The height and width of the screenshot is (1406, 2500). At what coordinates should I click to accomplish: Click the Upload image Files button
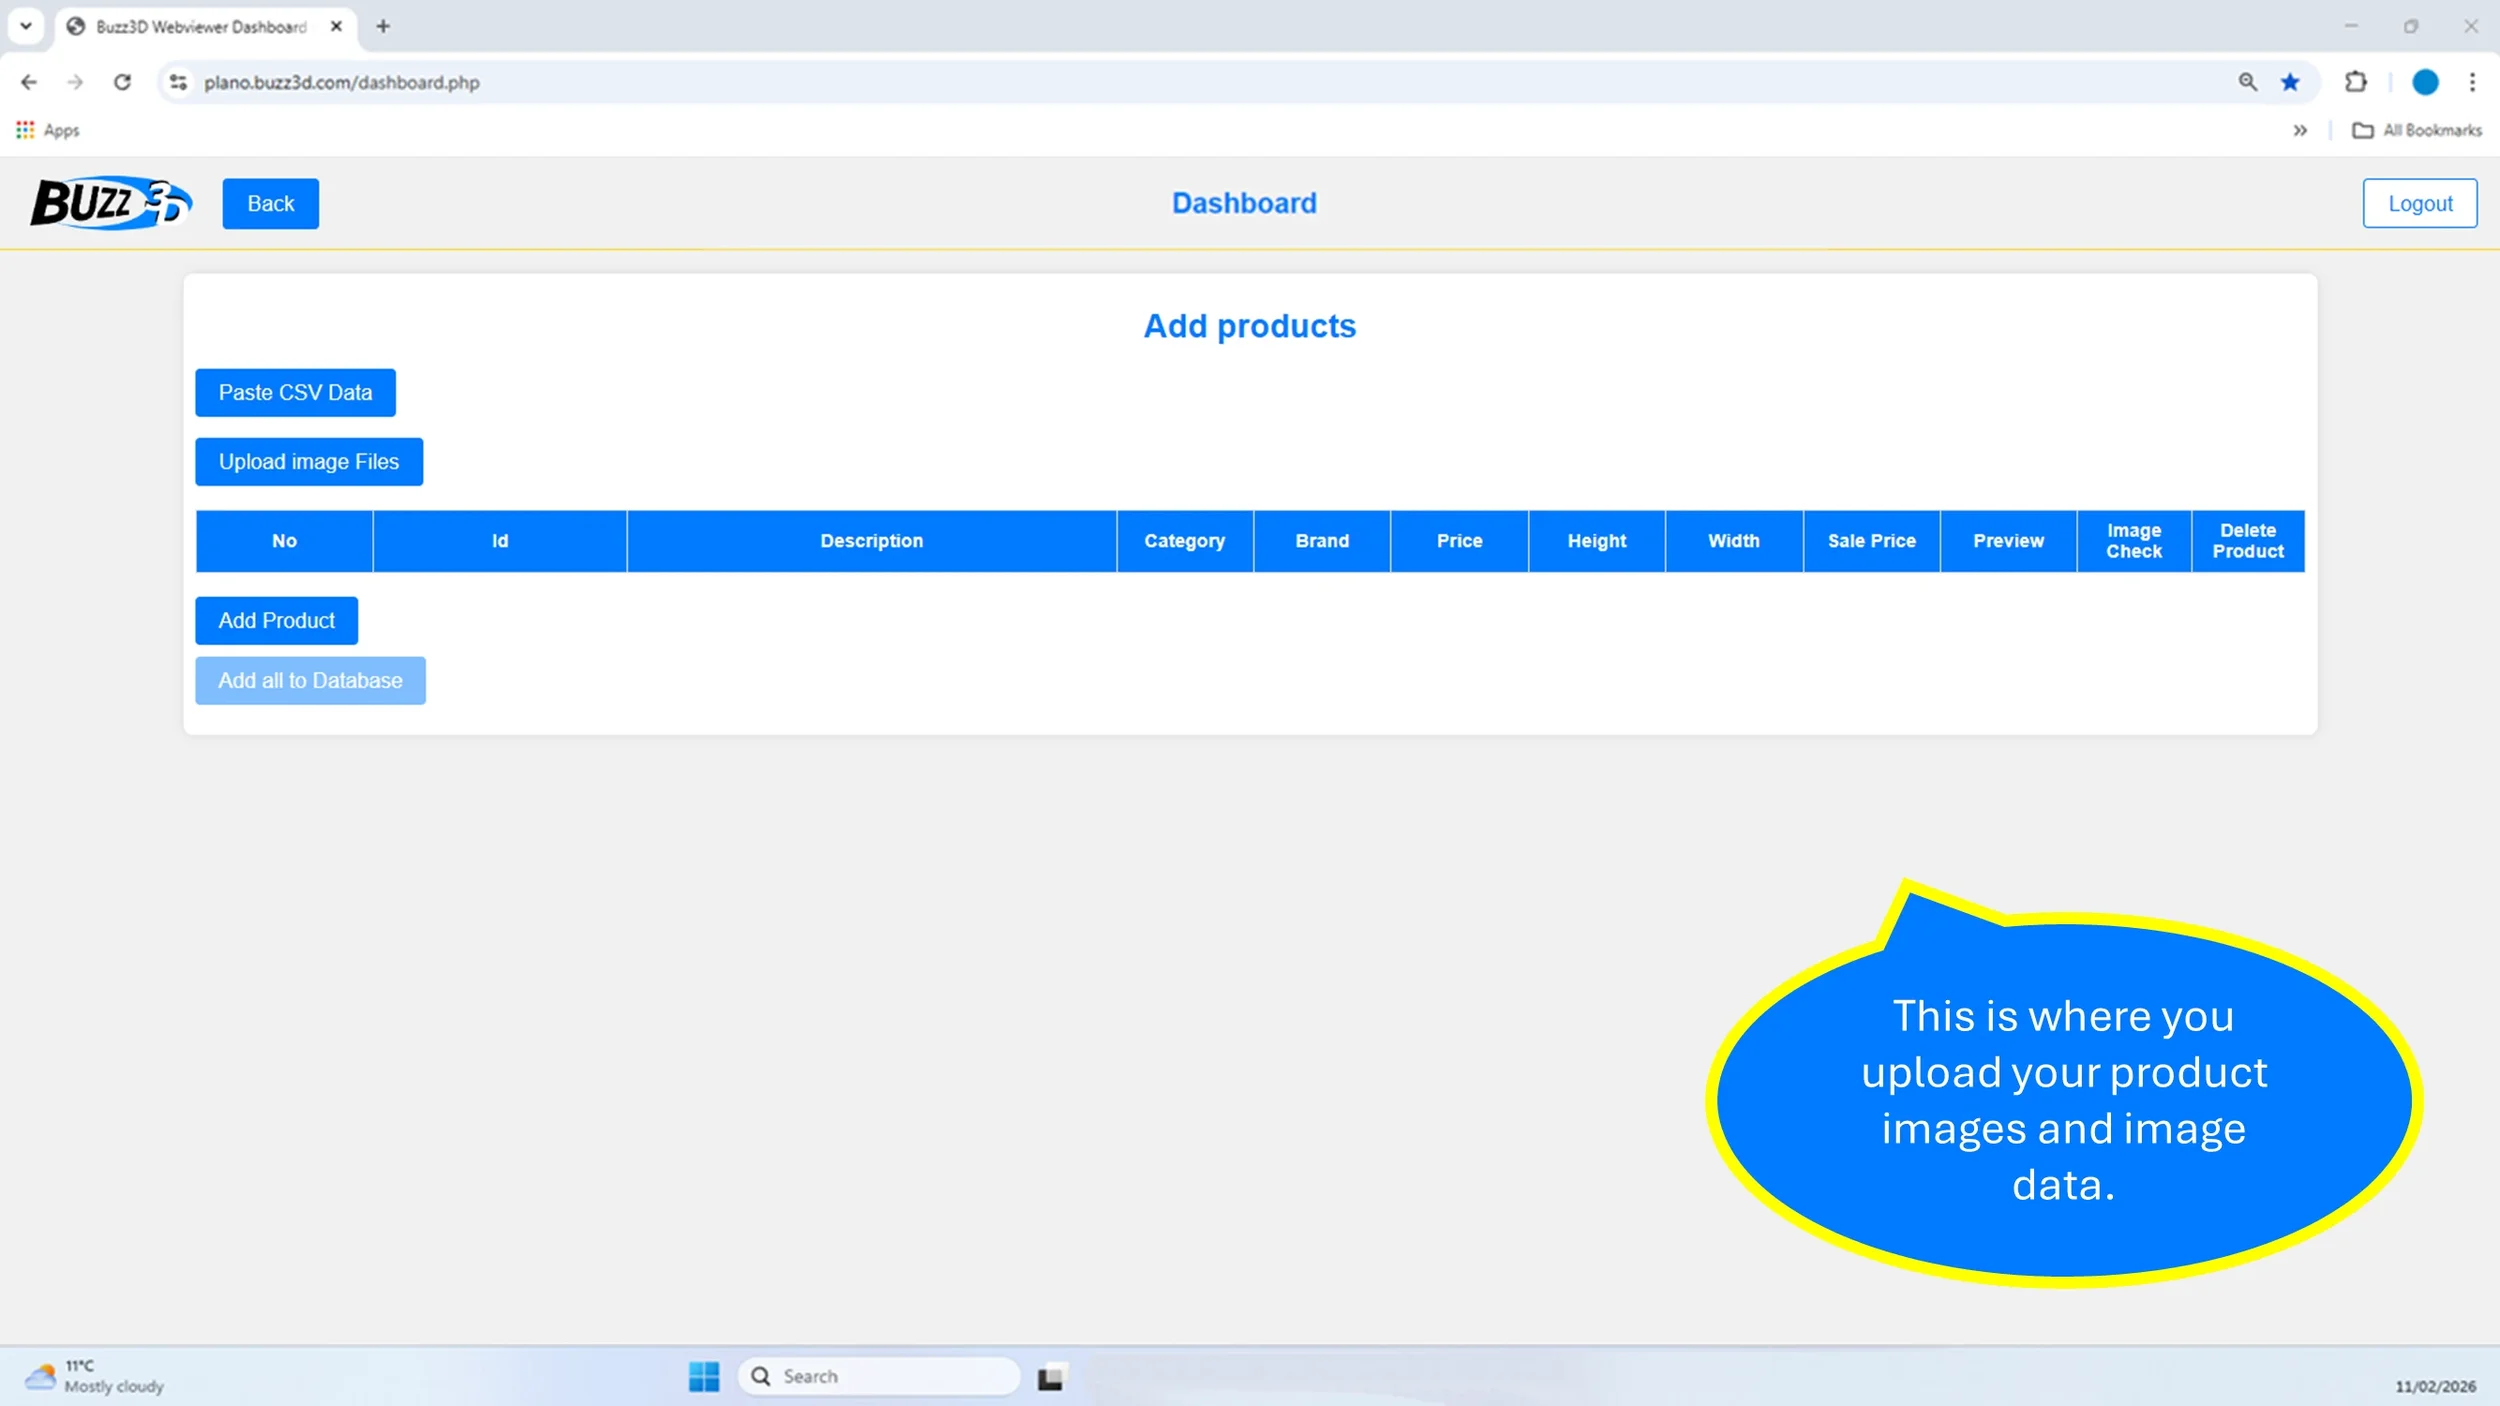pyautogui.click(x=308, y=462)
